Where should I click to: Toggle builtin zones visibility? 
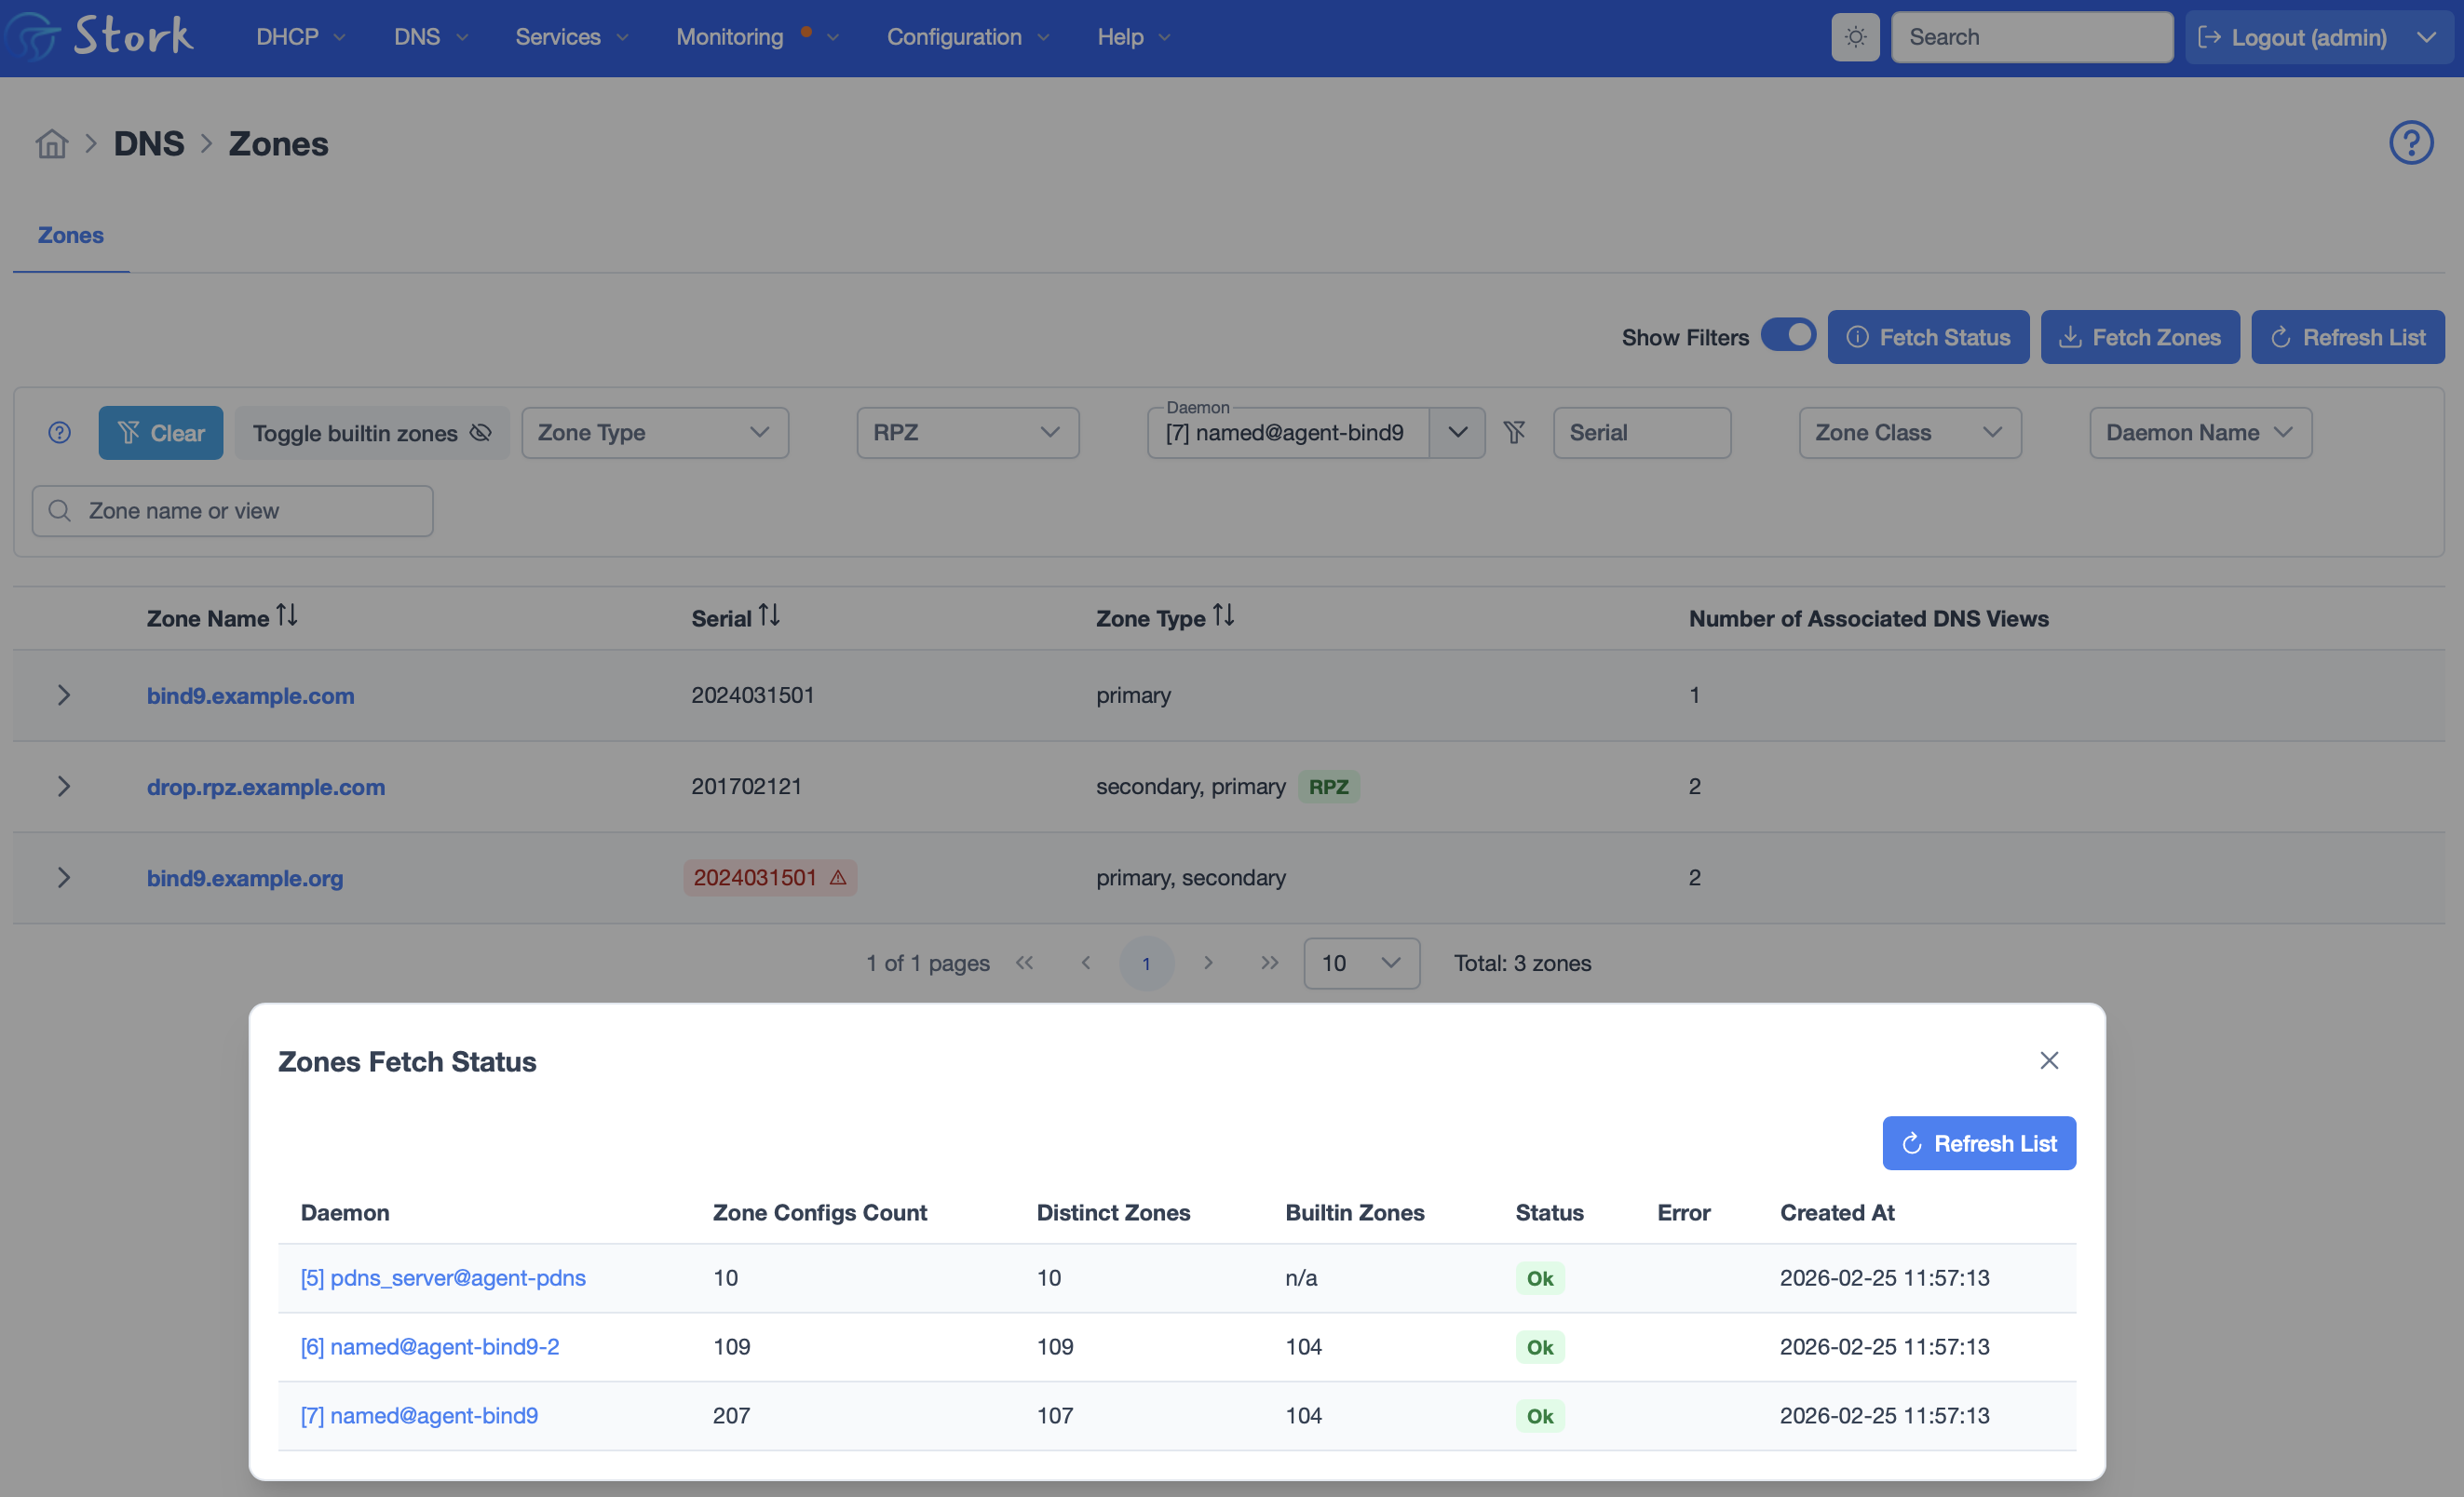[x=372, y=432]
